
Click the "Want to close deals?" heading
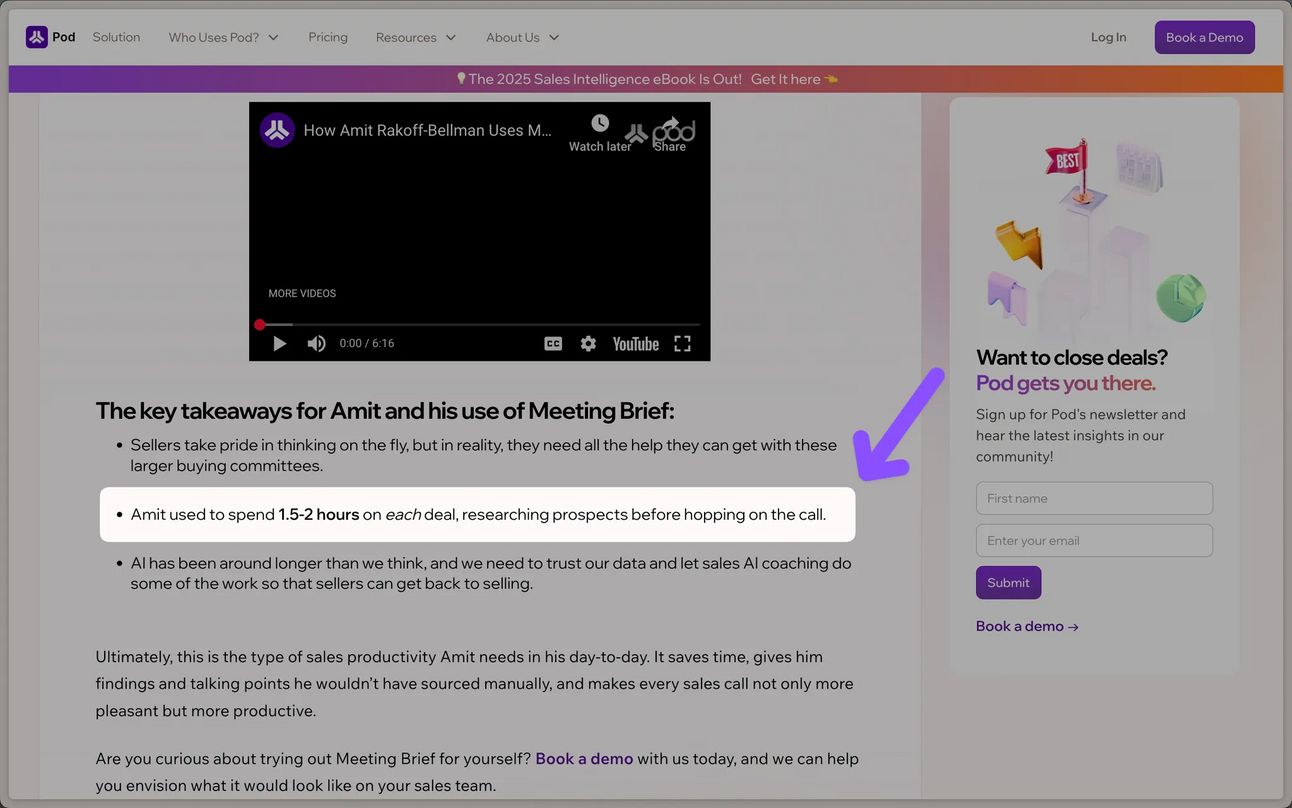coord(1072,357)
